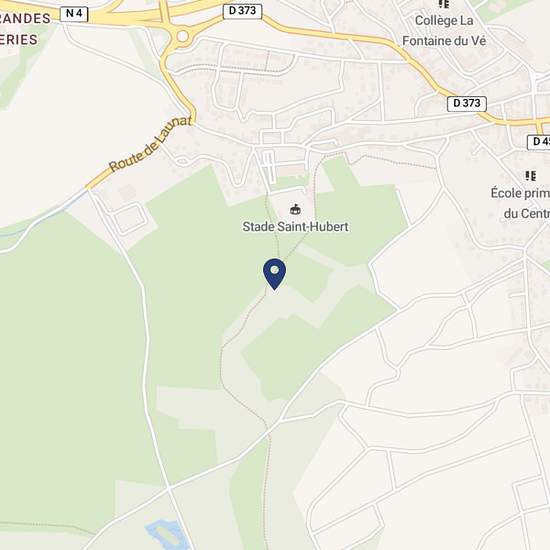Select the large green forest area on left
Screen dimensions: 550x550
tap(70, 368)
